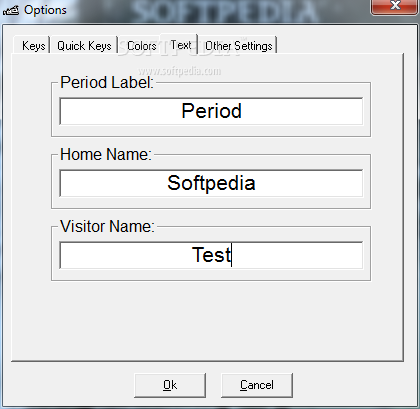
Task: Click the word Period inside its textbox
Action: coord(211,111)
